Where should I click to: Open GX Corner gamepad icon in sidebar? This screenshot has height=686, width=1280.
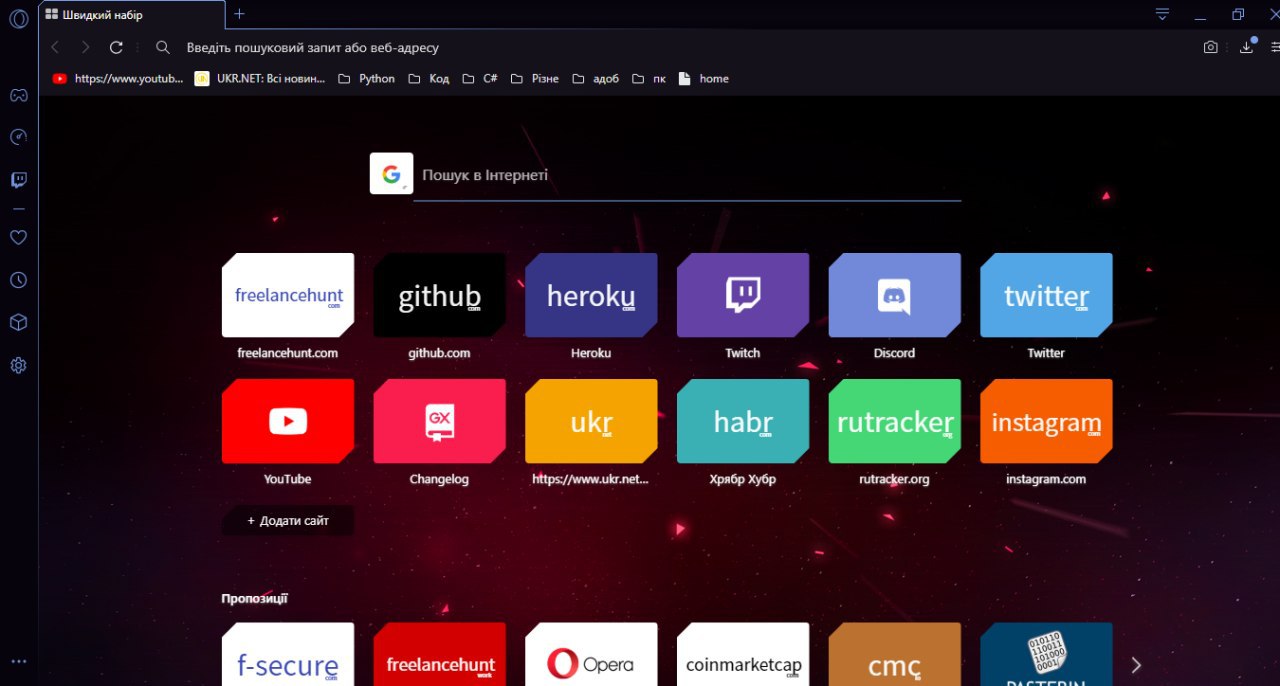click(x=18, y=95)
